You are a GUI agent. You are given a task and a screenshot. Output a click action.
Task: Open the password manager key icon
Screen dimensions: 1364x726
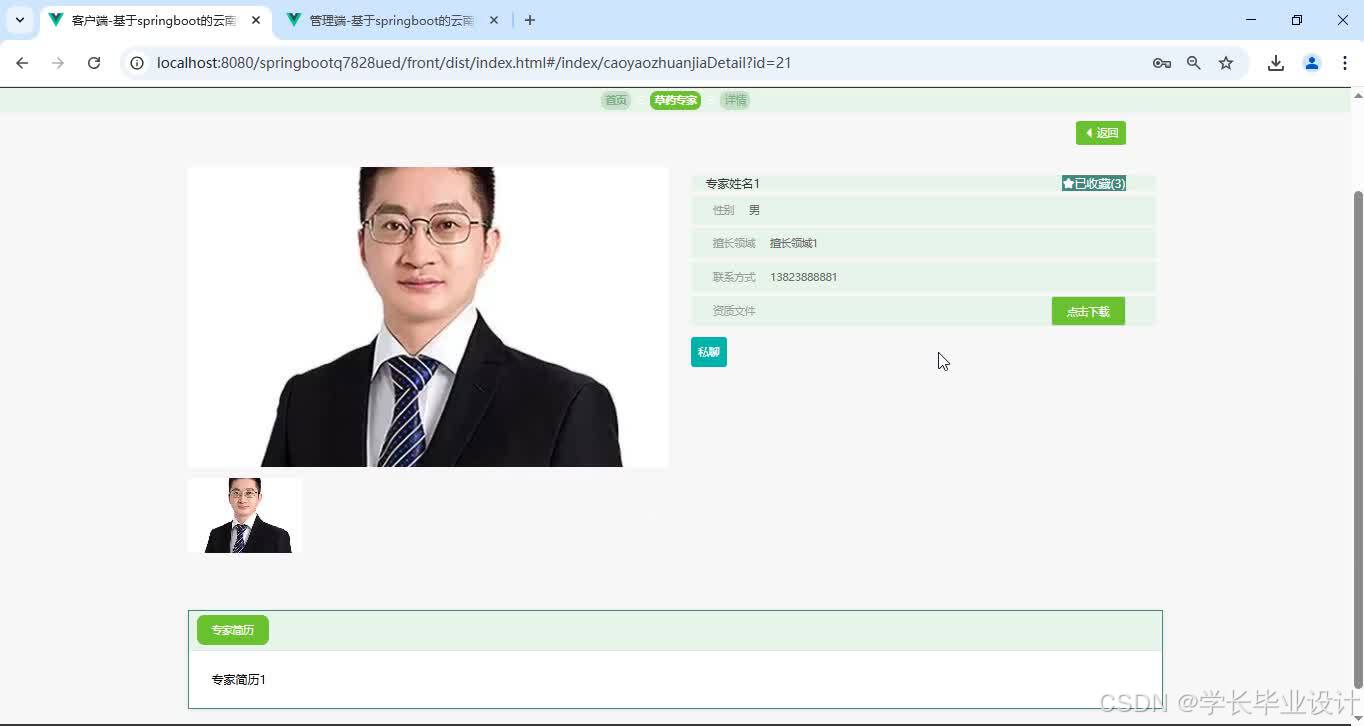pos(1162,63)
